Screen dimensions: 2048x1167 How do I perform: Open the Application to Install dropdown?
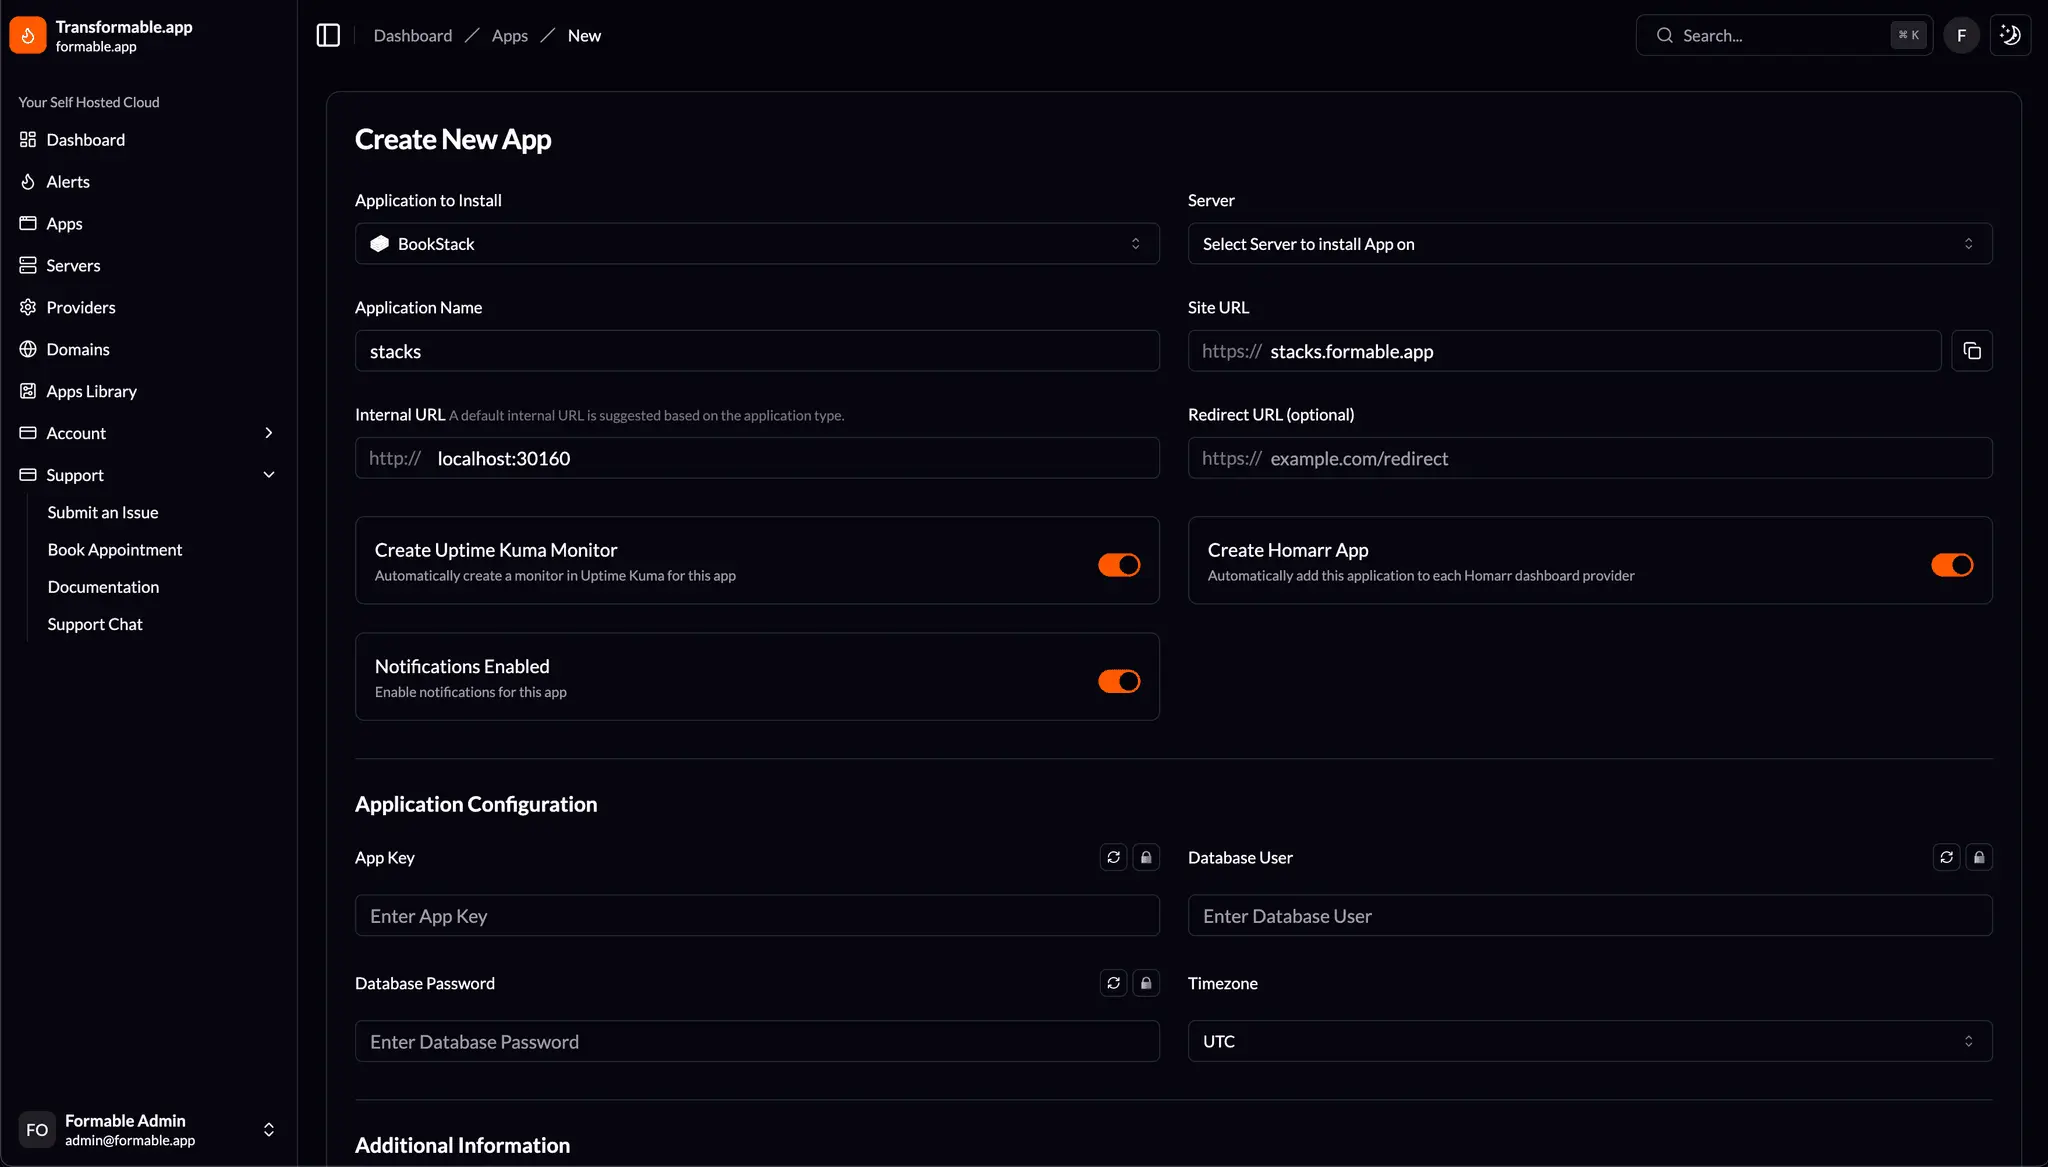click(757, 243)
